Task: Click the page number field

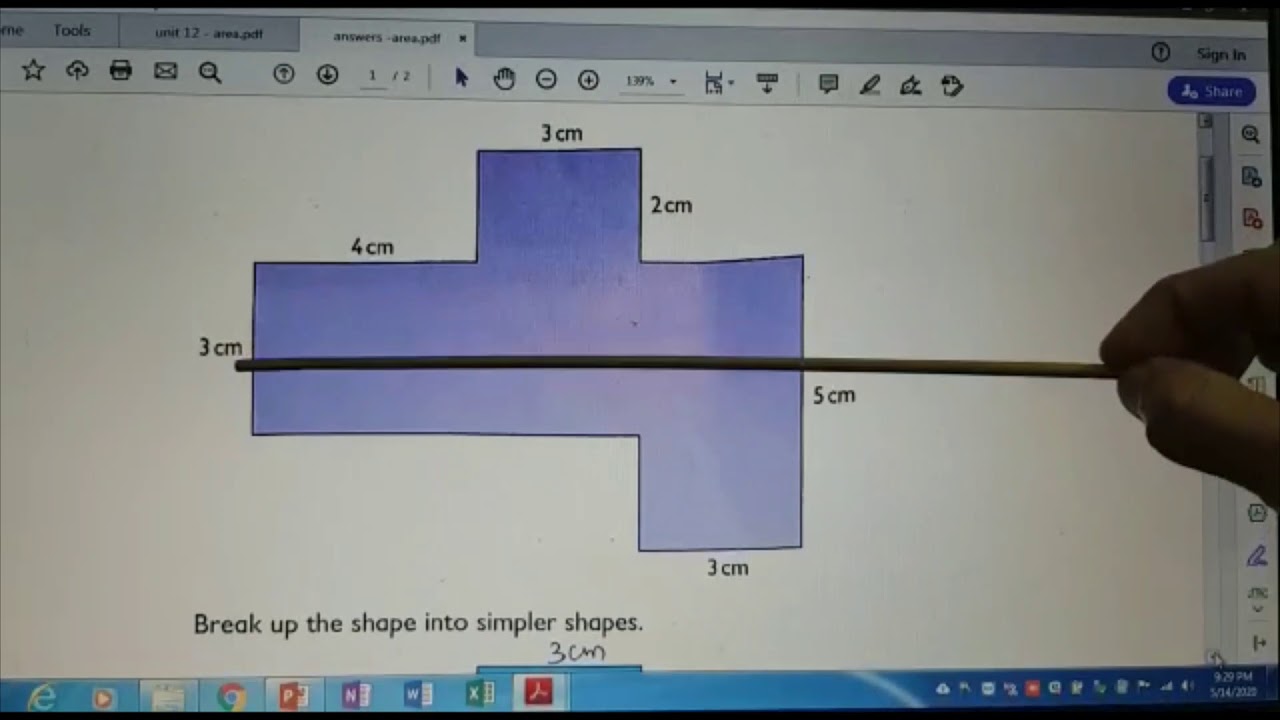Action: coord(373,76)
